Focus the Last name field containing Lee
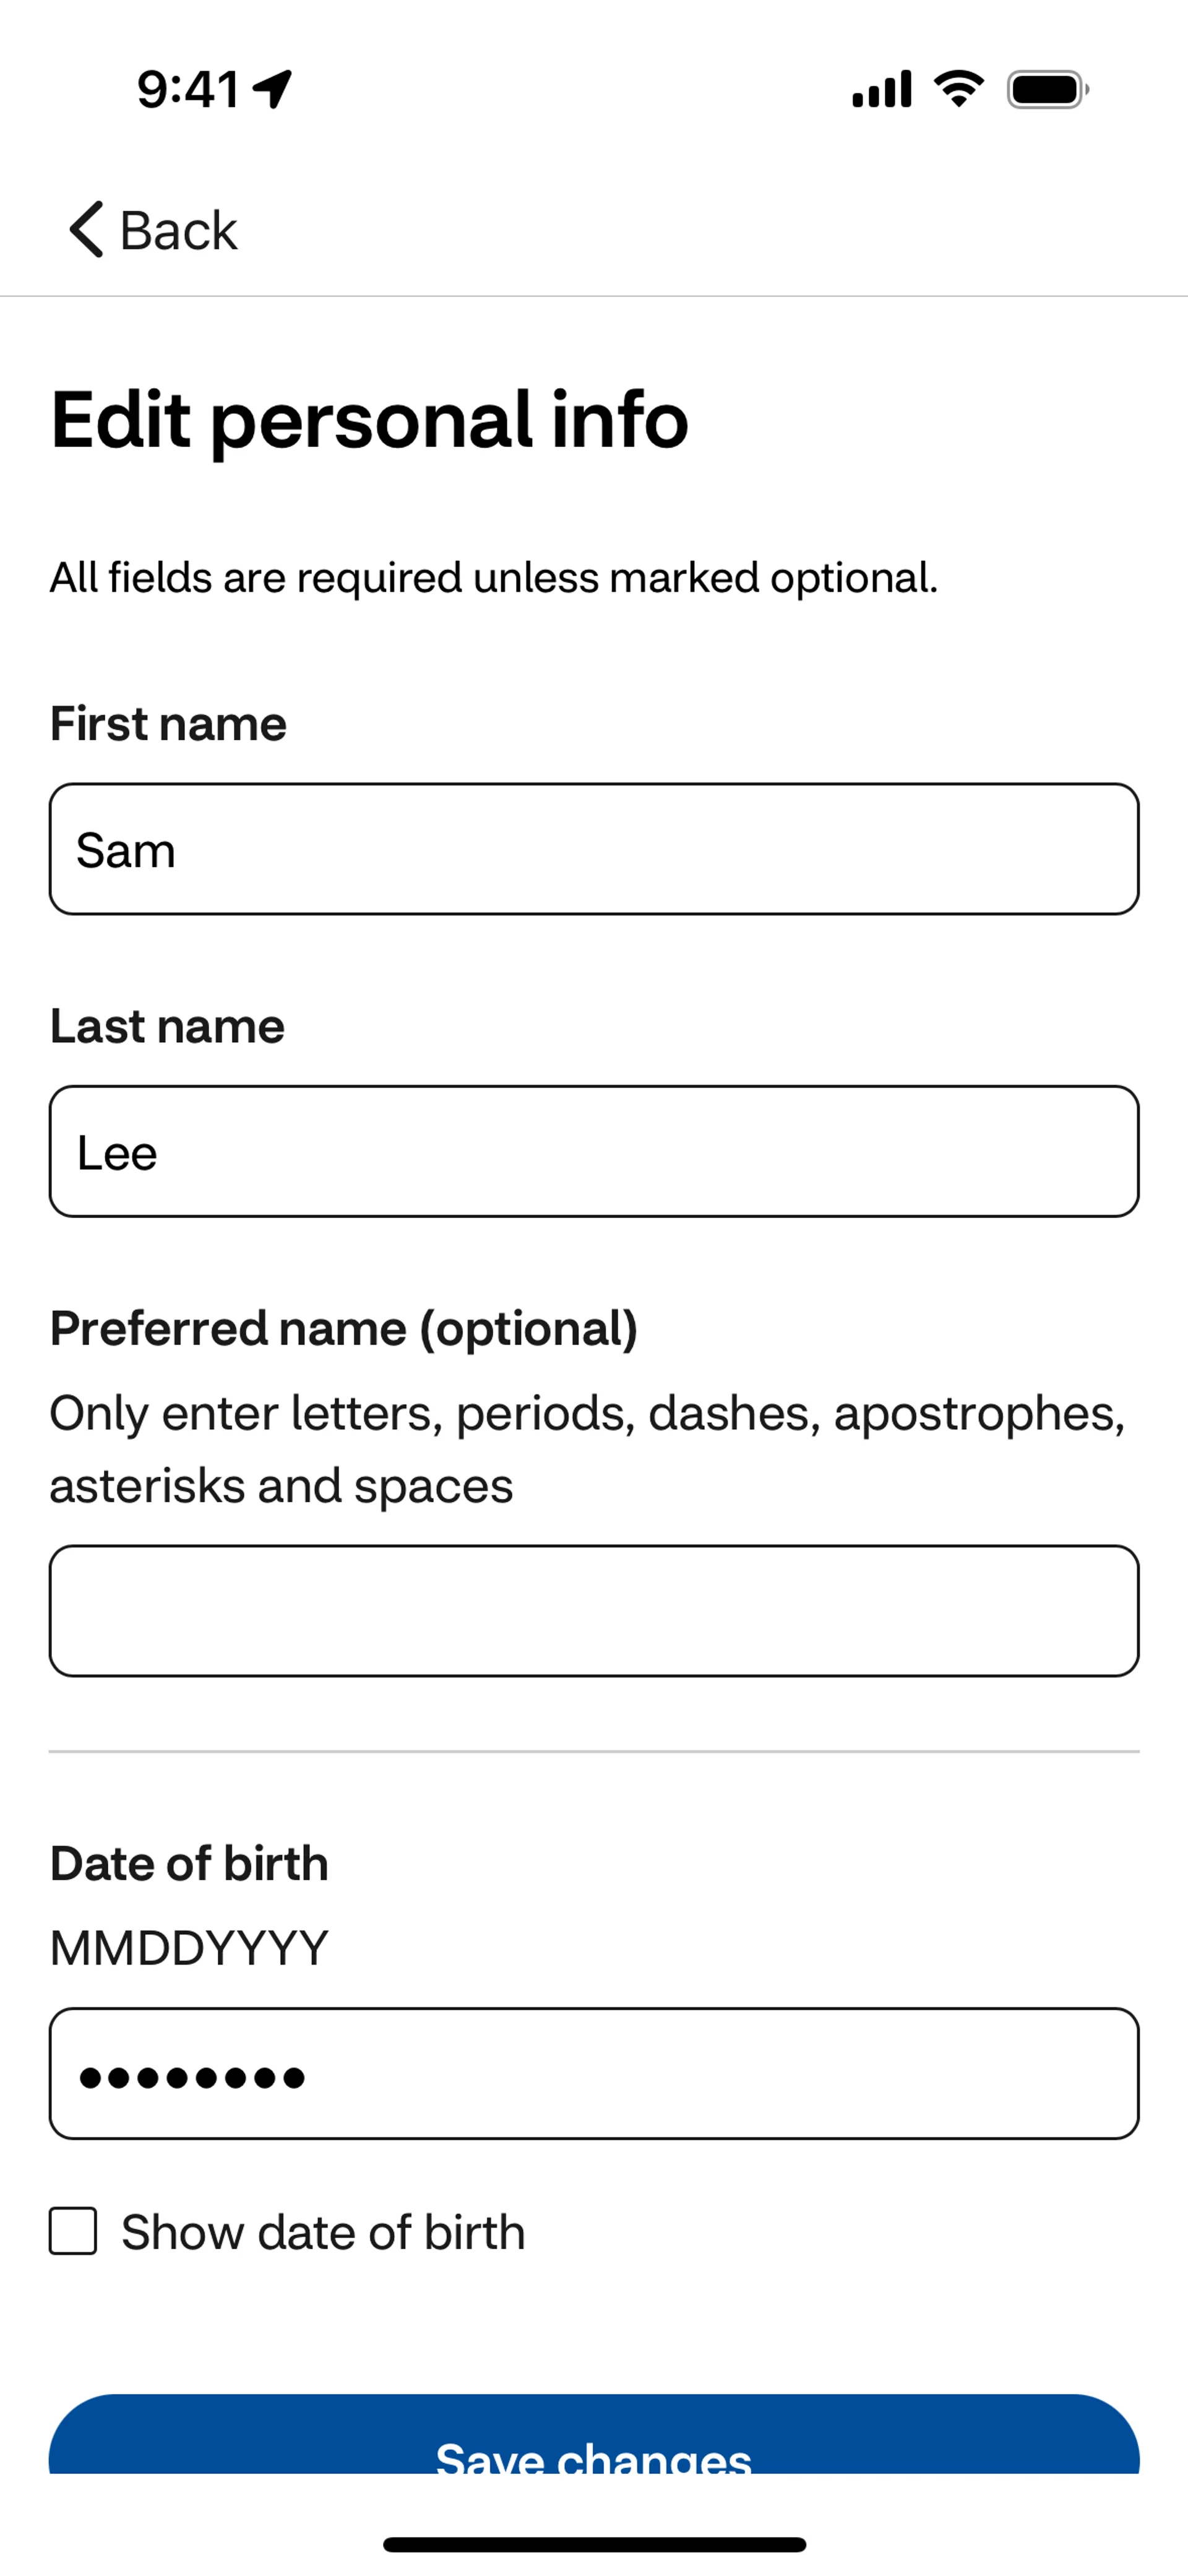 point(594,1151)
